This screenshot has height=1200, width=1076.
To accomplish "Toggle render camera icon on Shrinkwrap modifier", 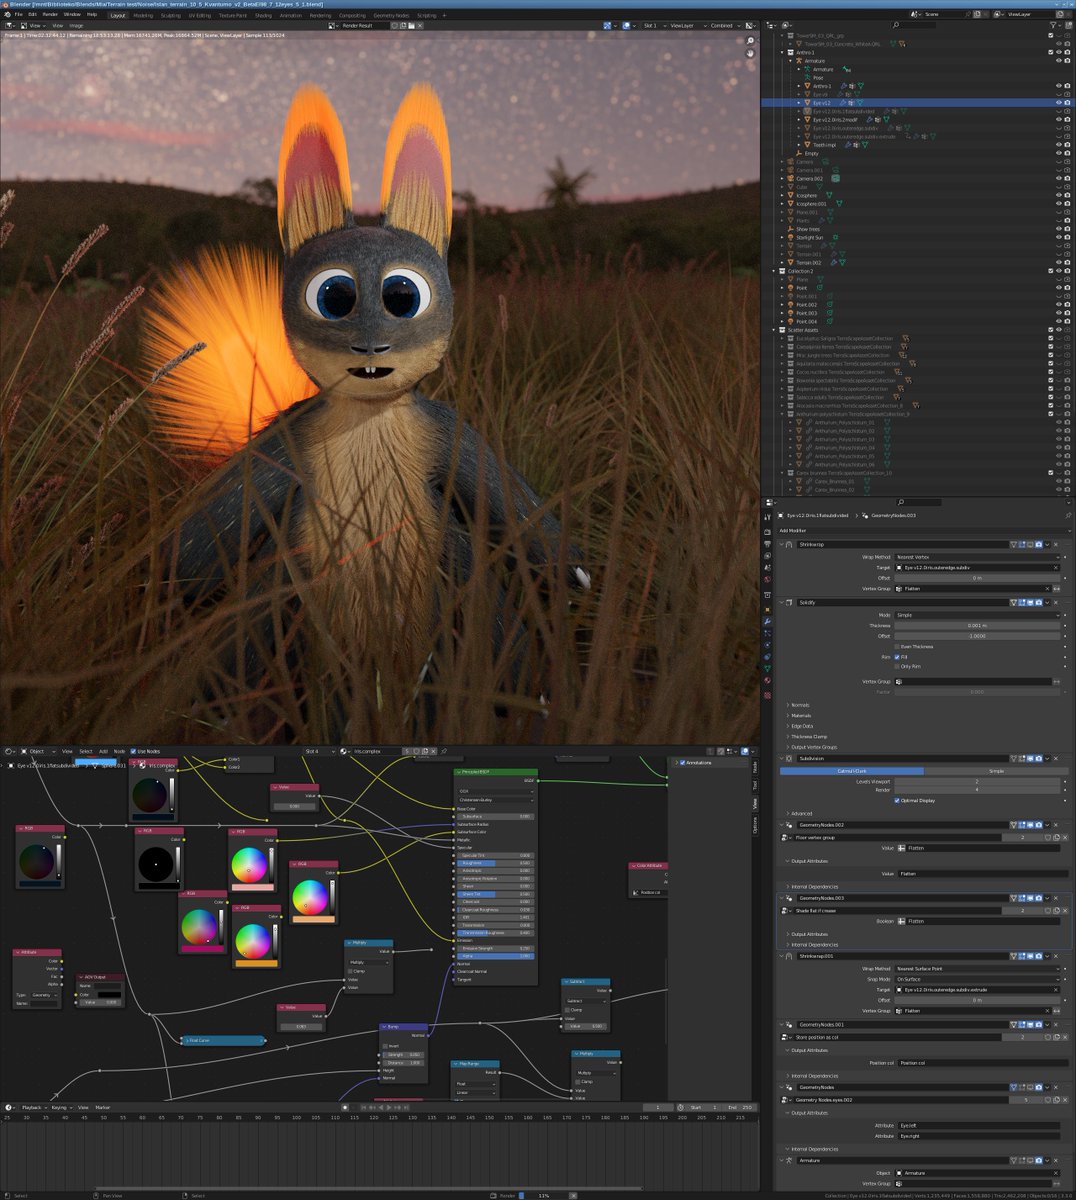I will [x=1039, y=545].
